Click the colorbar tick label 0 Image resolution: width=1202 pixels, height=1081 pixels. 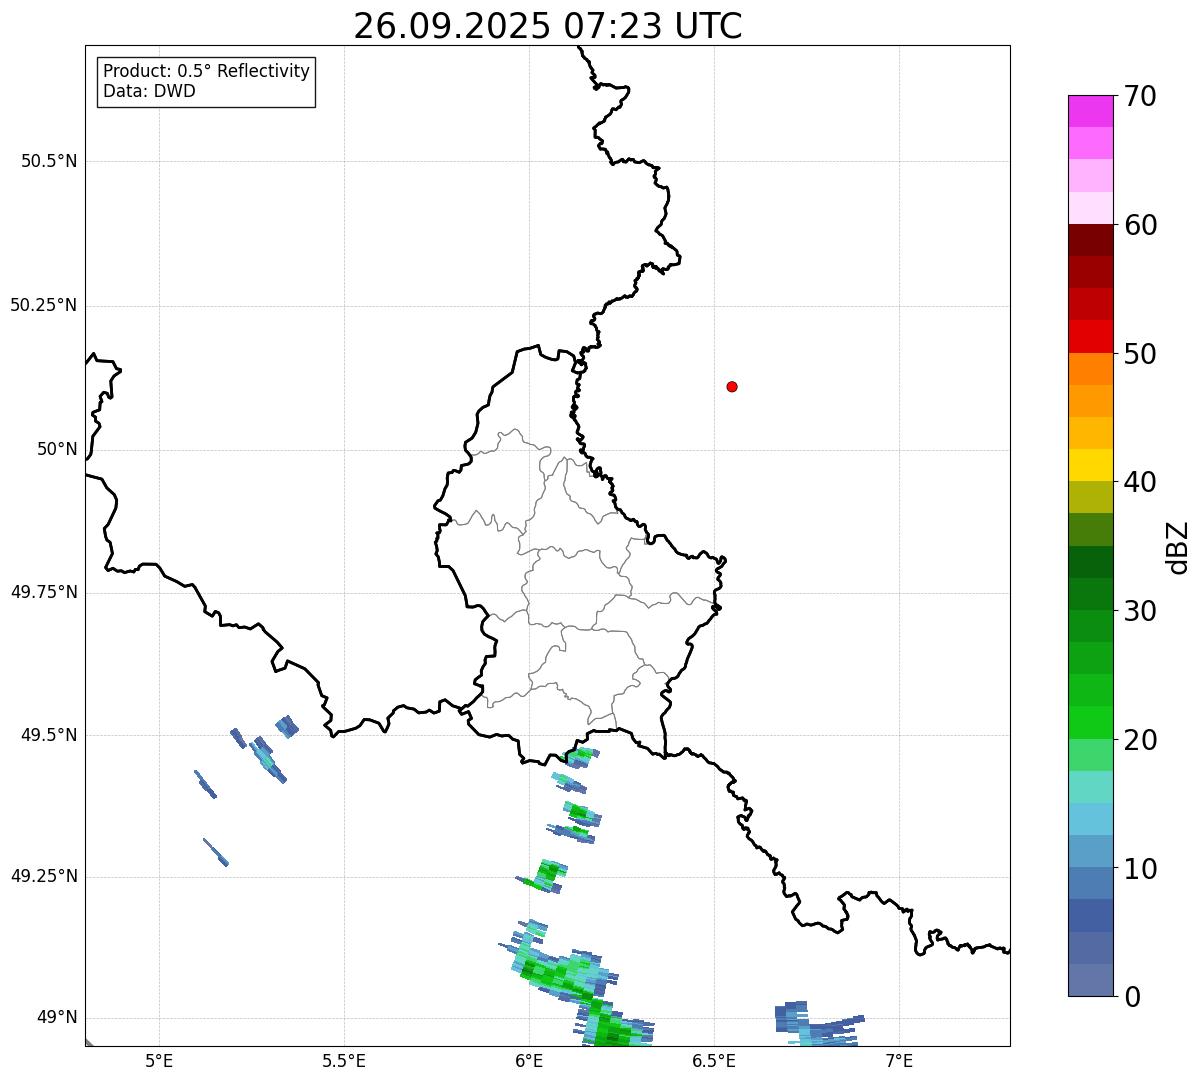(x=1132, y=997)
